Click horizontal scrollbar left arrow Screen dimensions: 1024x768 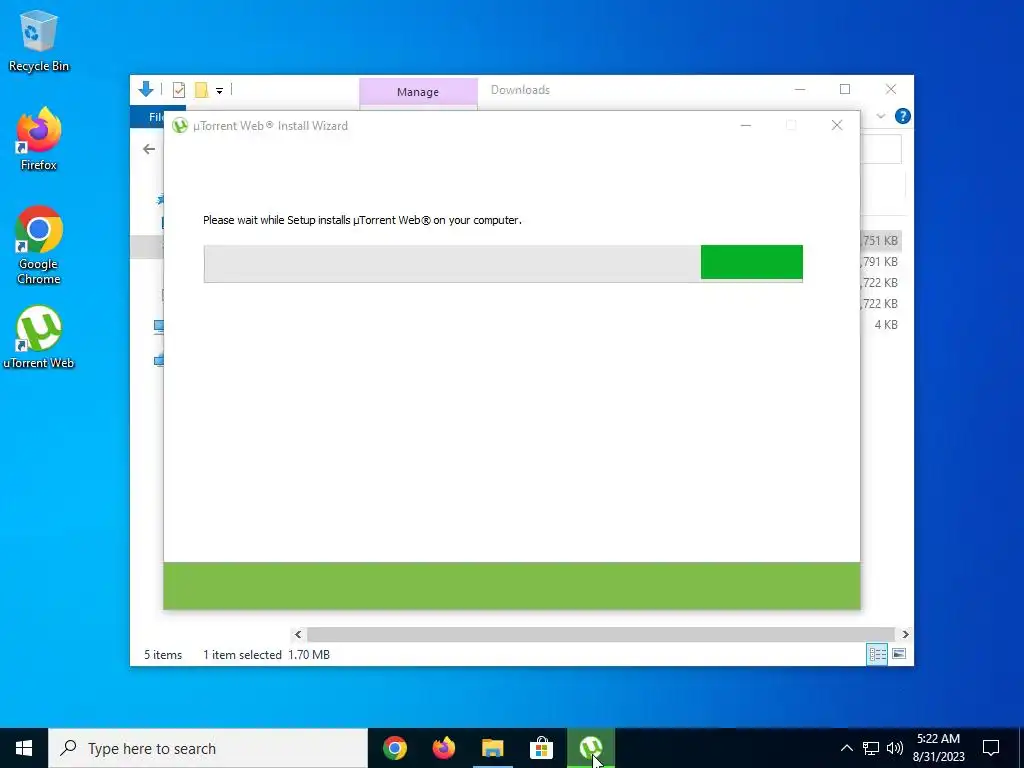tap(298, 634)
